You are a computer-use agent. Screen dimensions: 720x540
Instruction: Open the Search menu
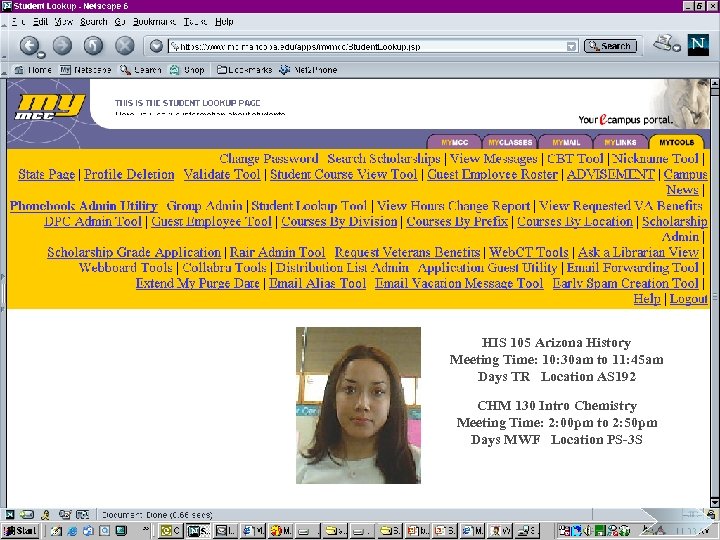[x=94, y=22]
